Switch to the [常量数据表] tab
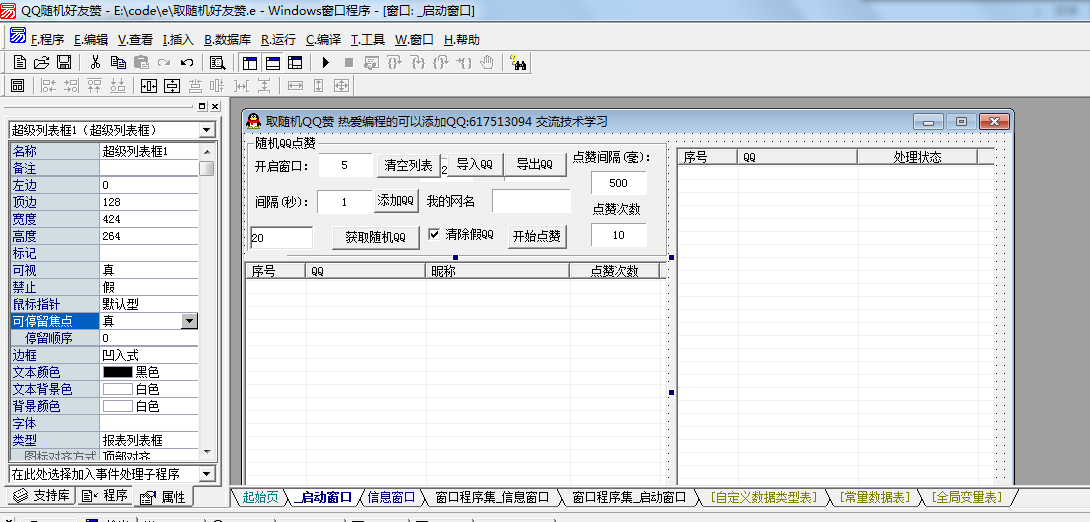Screen dimensions: 1090x522 (x=875, y=497)
